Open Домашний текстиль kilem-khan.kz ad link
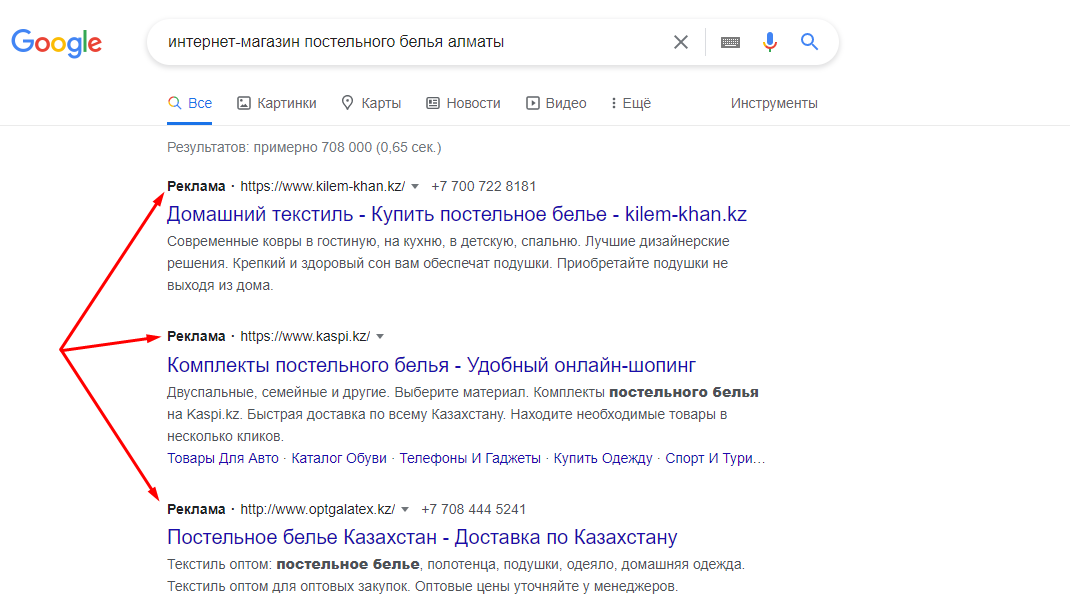The image size is (1070, 614). pos(457,214)
